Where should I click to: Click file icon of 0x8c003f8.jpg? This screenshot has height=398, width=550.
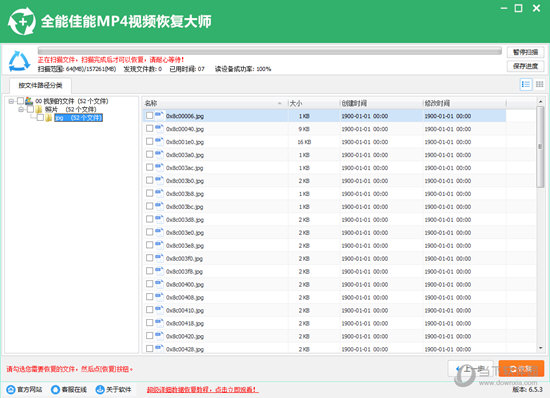click(159, 271)
